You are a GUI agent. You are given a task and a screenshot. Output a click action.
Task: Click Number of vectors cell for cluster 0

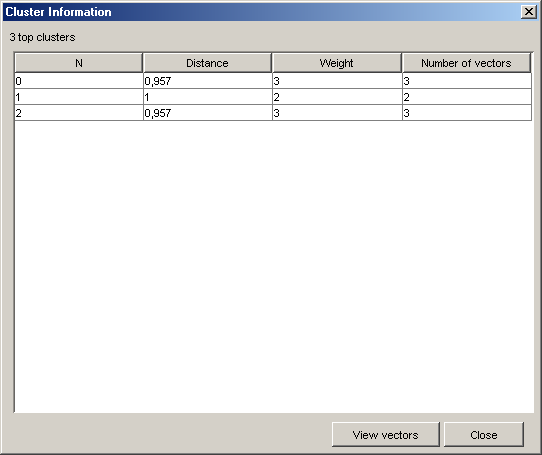pos(467,81)
